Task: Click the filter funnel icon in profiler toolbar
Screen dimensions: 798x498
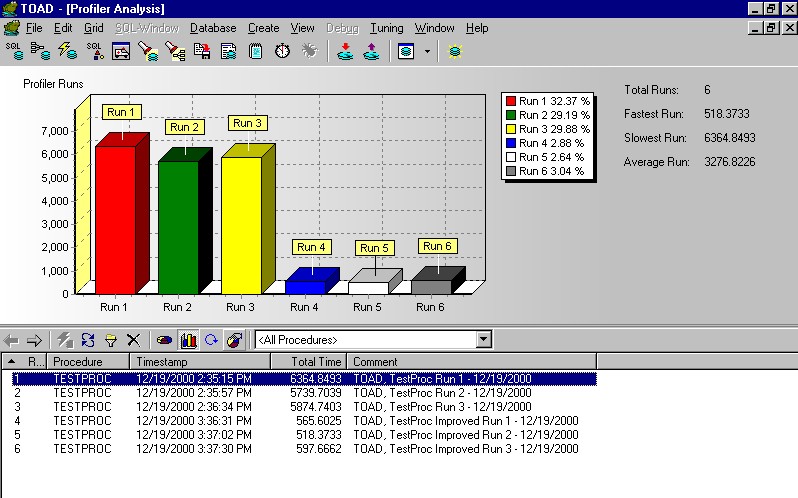Action: tap(110, 340)
